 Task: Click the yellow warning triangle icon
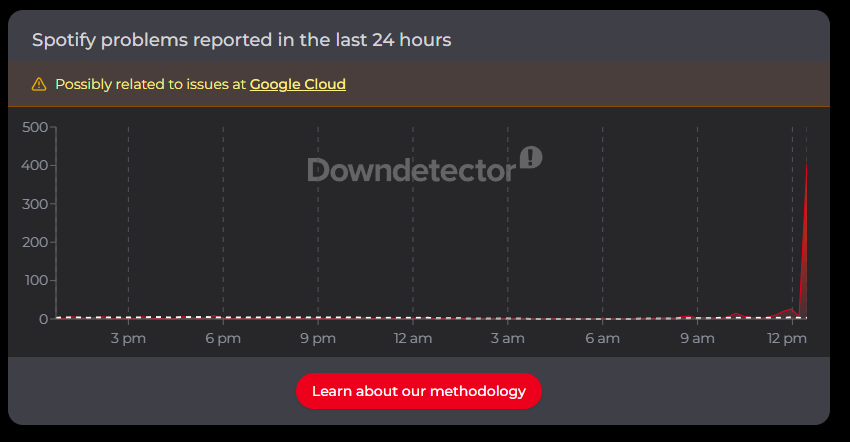pyautogui.click(x=39, y=84)
